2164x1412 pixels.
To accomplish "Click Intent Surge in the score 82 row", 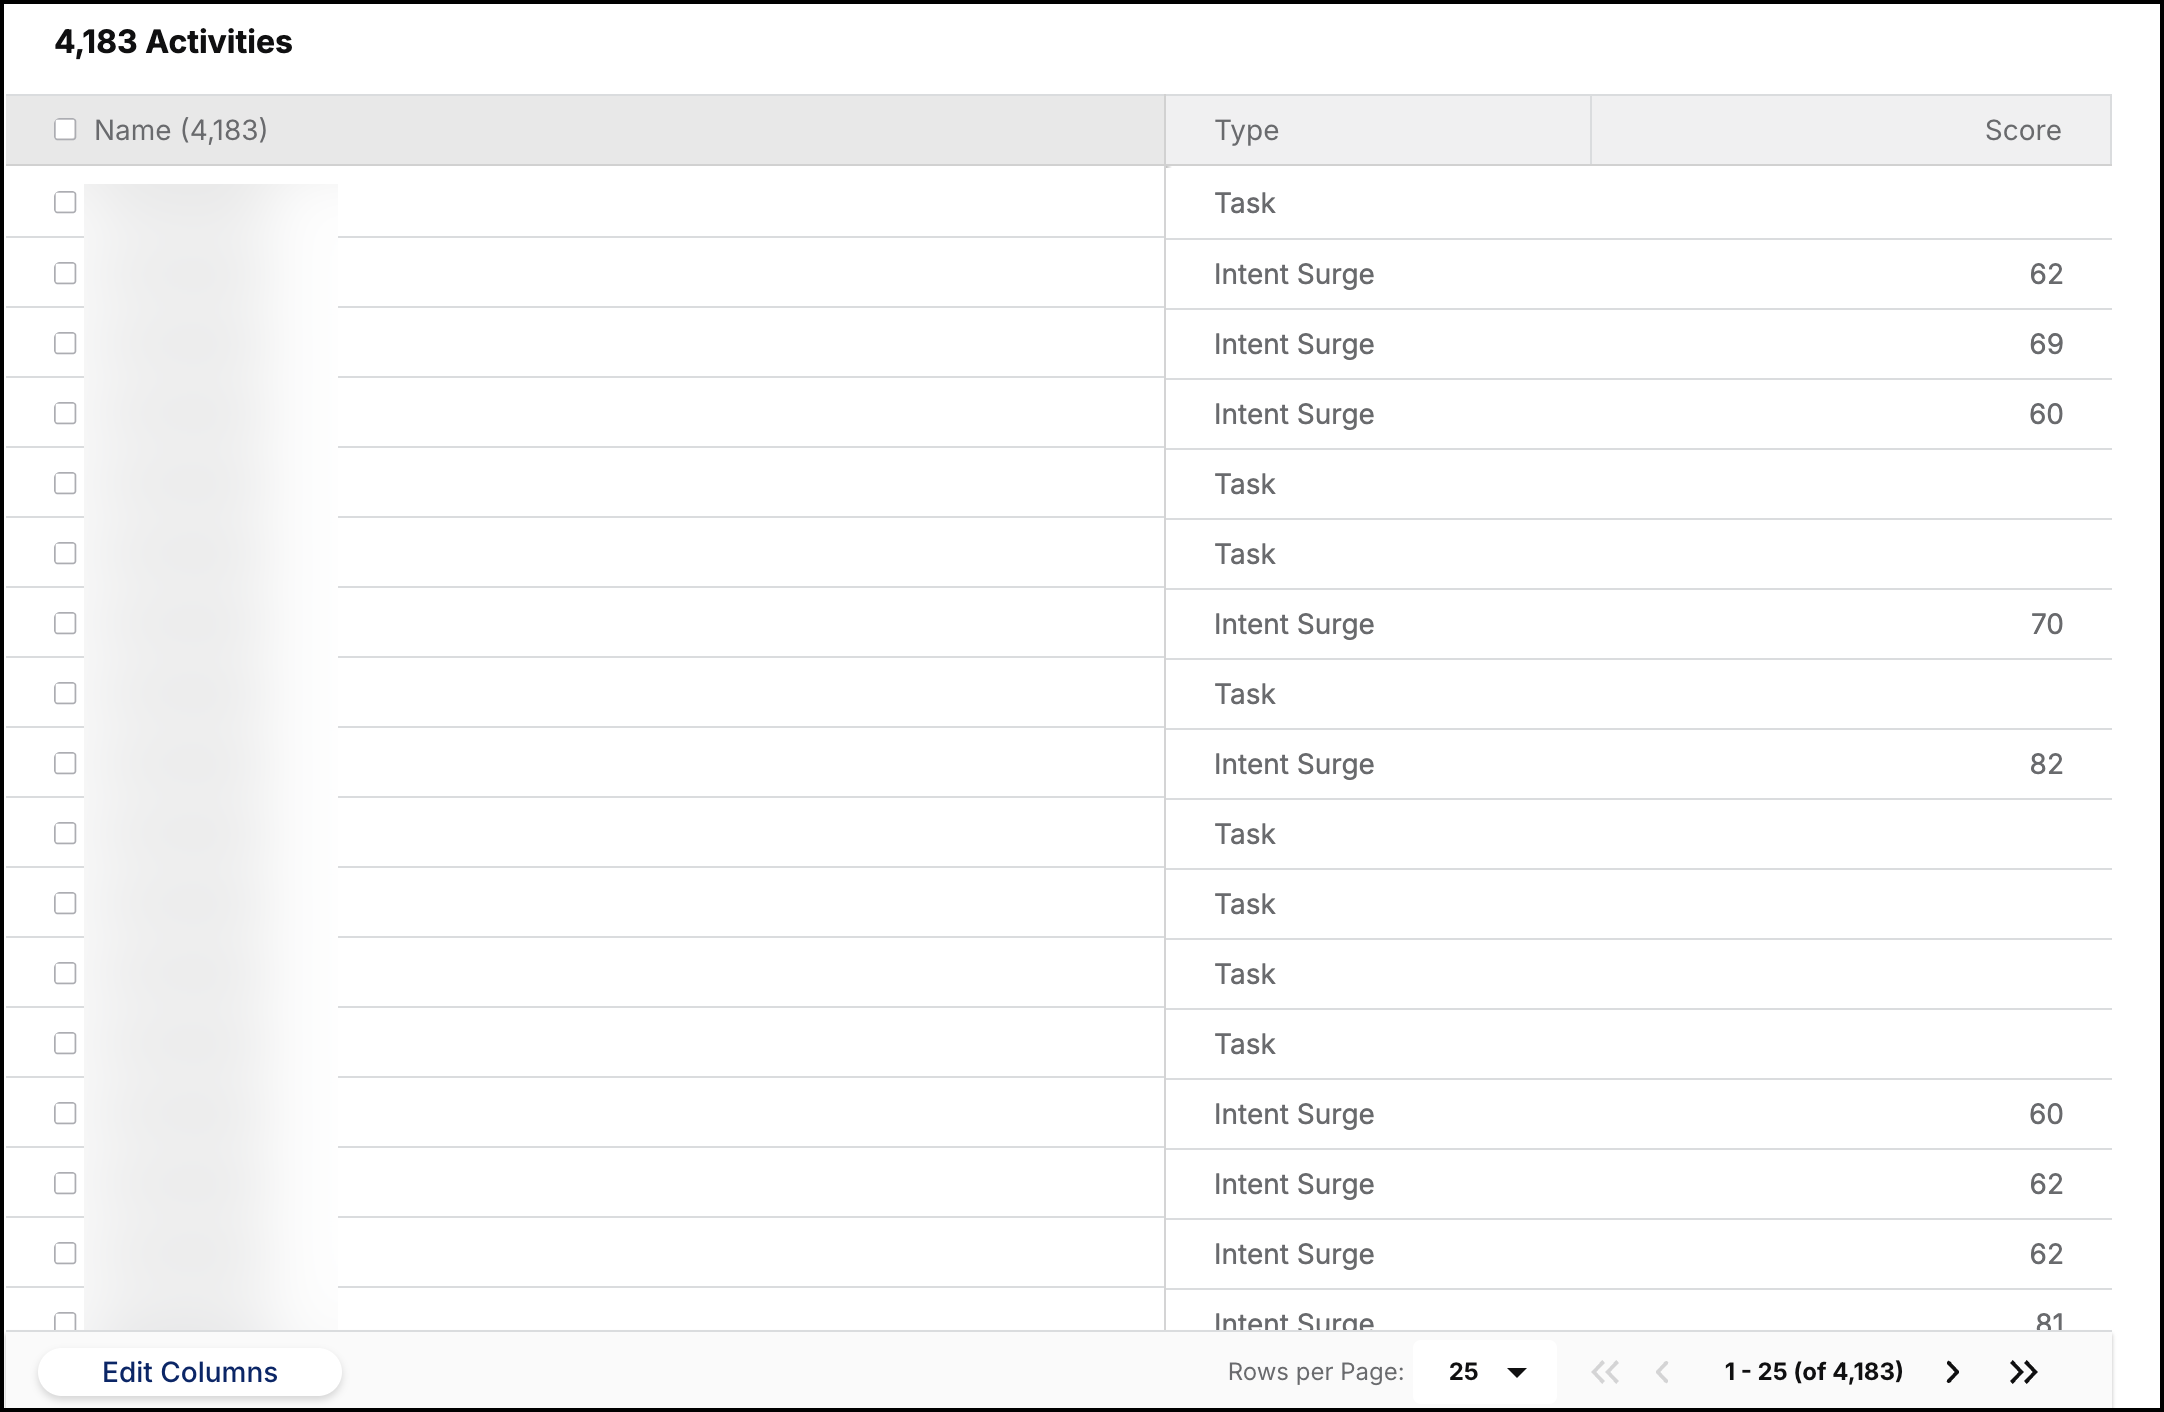I will click(x=1294, y=764).
